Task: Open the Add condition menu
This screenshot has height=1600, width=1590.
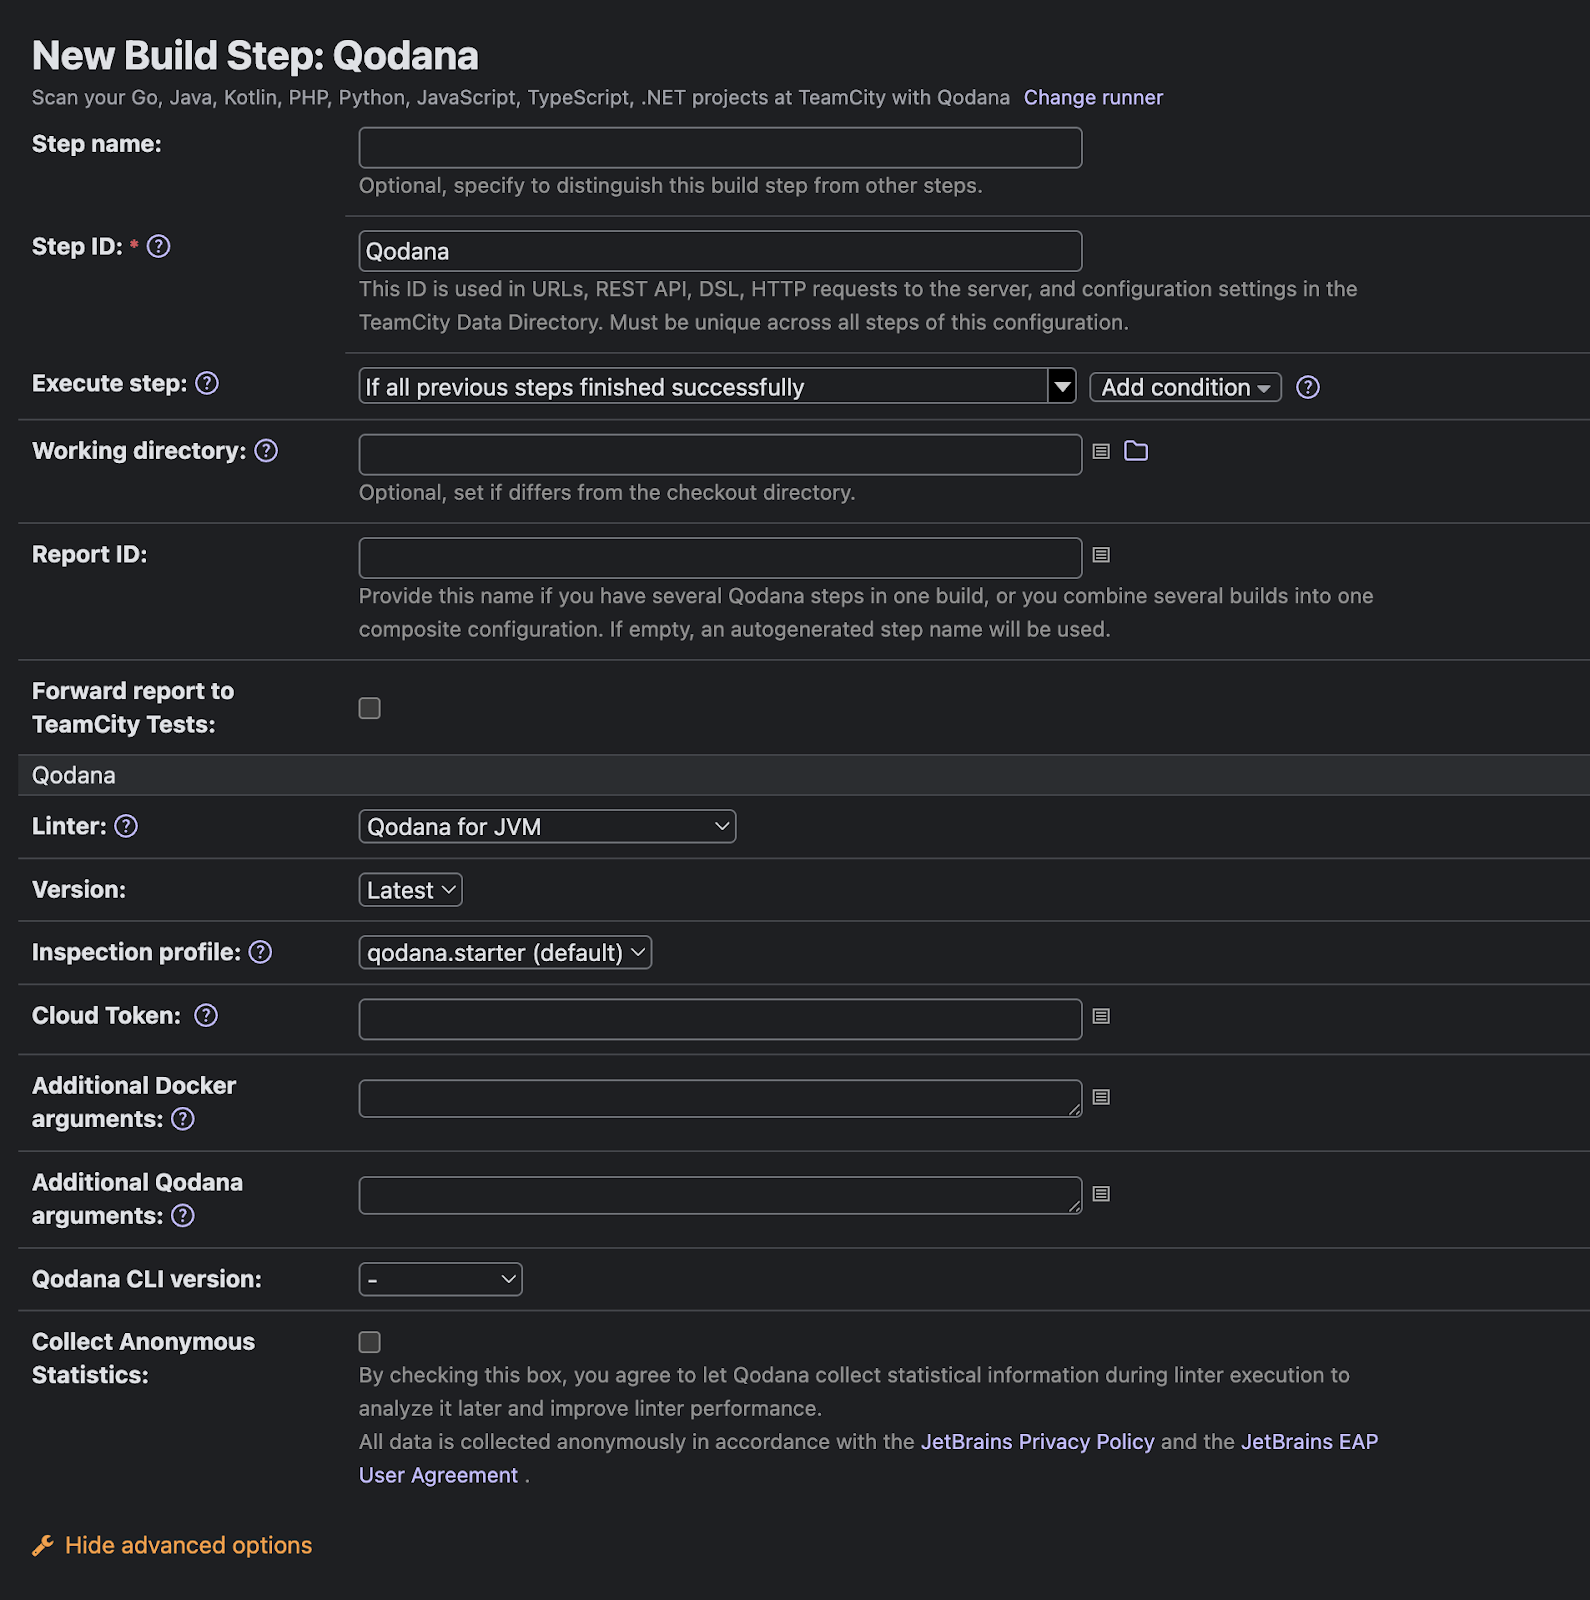Action: point(1185,388)
